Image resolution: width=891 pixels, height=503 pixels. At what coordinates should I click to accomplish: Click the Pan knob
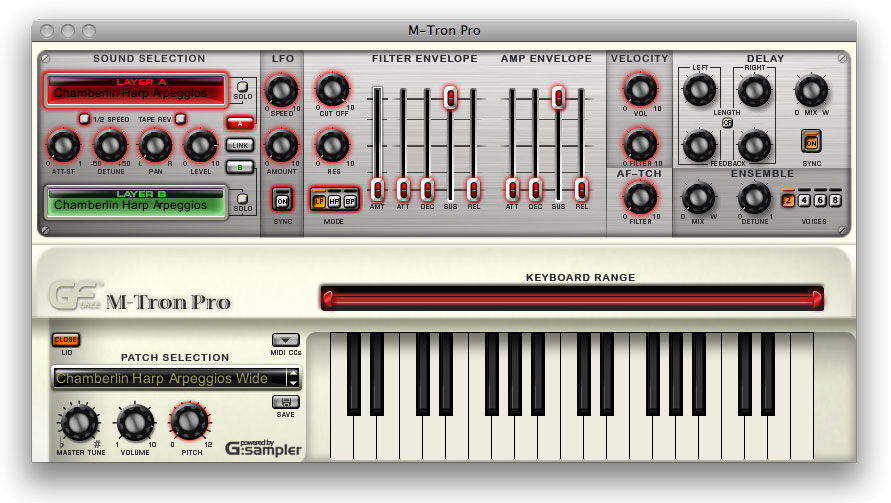(x=155, y=146)
